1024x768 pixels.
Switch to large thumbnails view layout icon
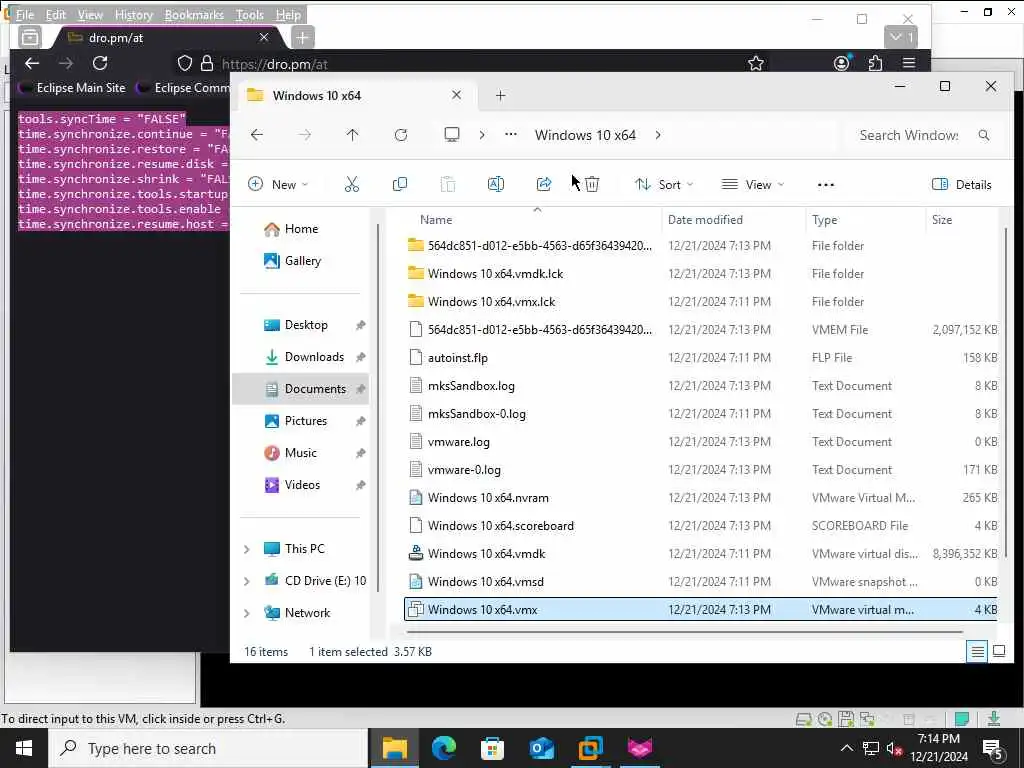click(999, 651)
